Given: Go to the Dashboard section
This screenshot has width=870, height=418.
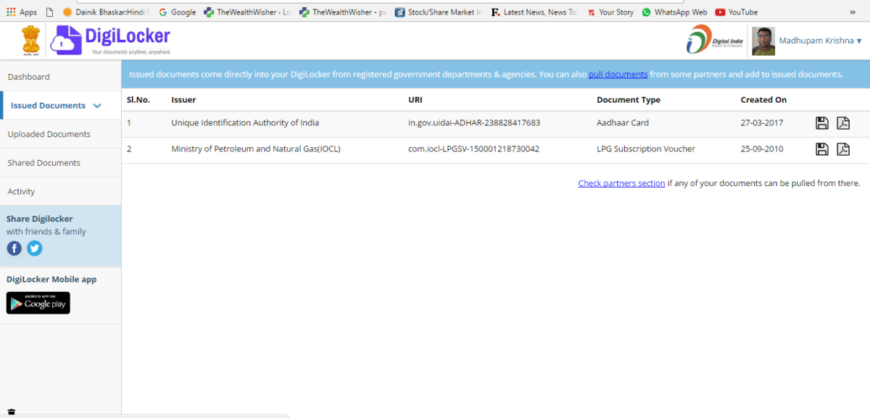Looking at the screenshot, I should (60, 77).
